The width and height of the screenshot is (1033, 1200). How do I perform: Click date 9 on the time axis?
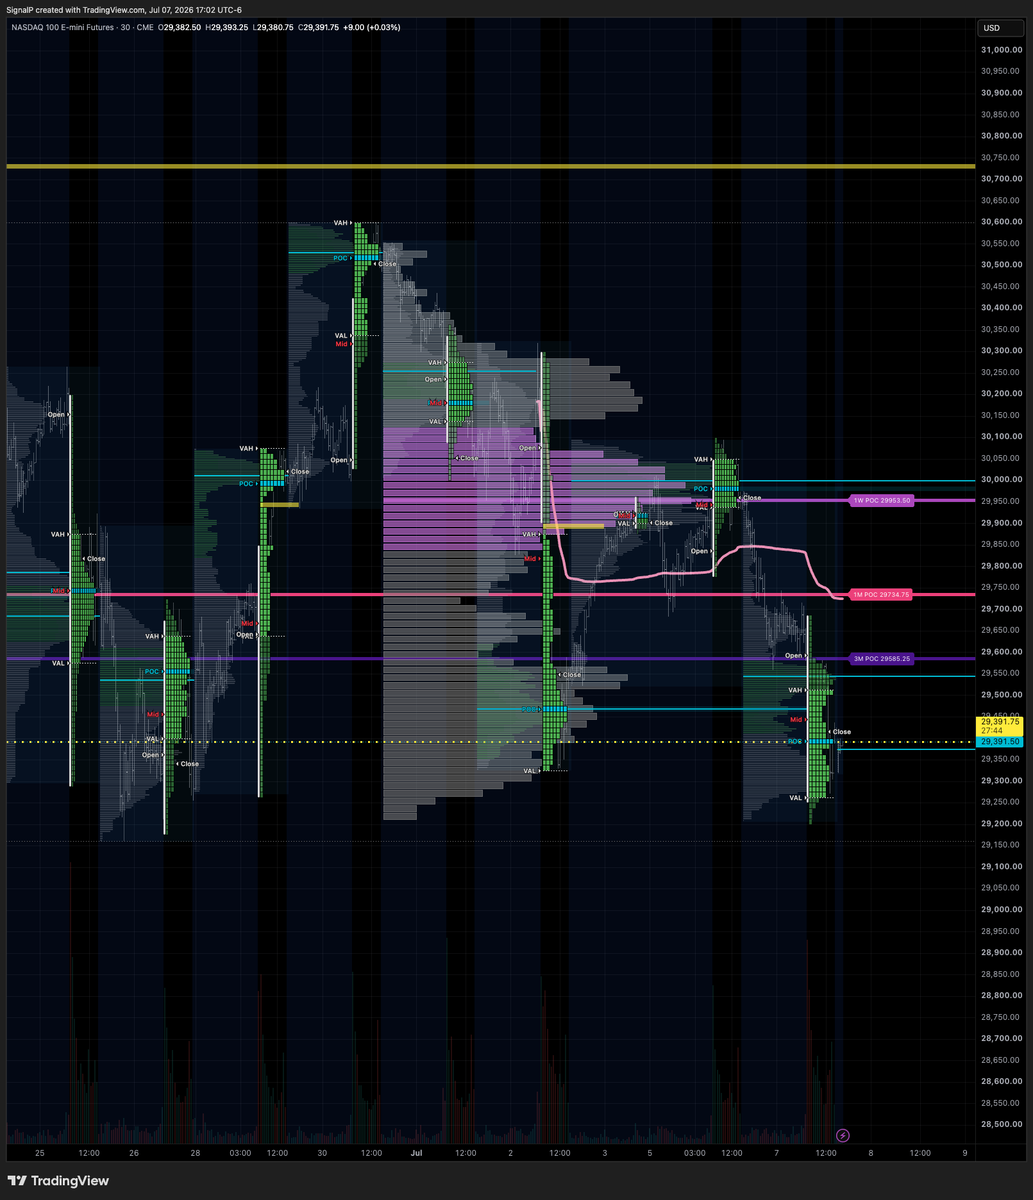pos(964,1153)
